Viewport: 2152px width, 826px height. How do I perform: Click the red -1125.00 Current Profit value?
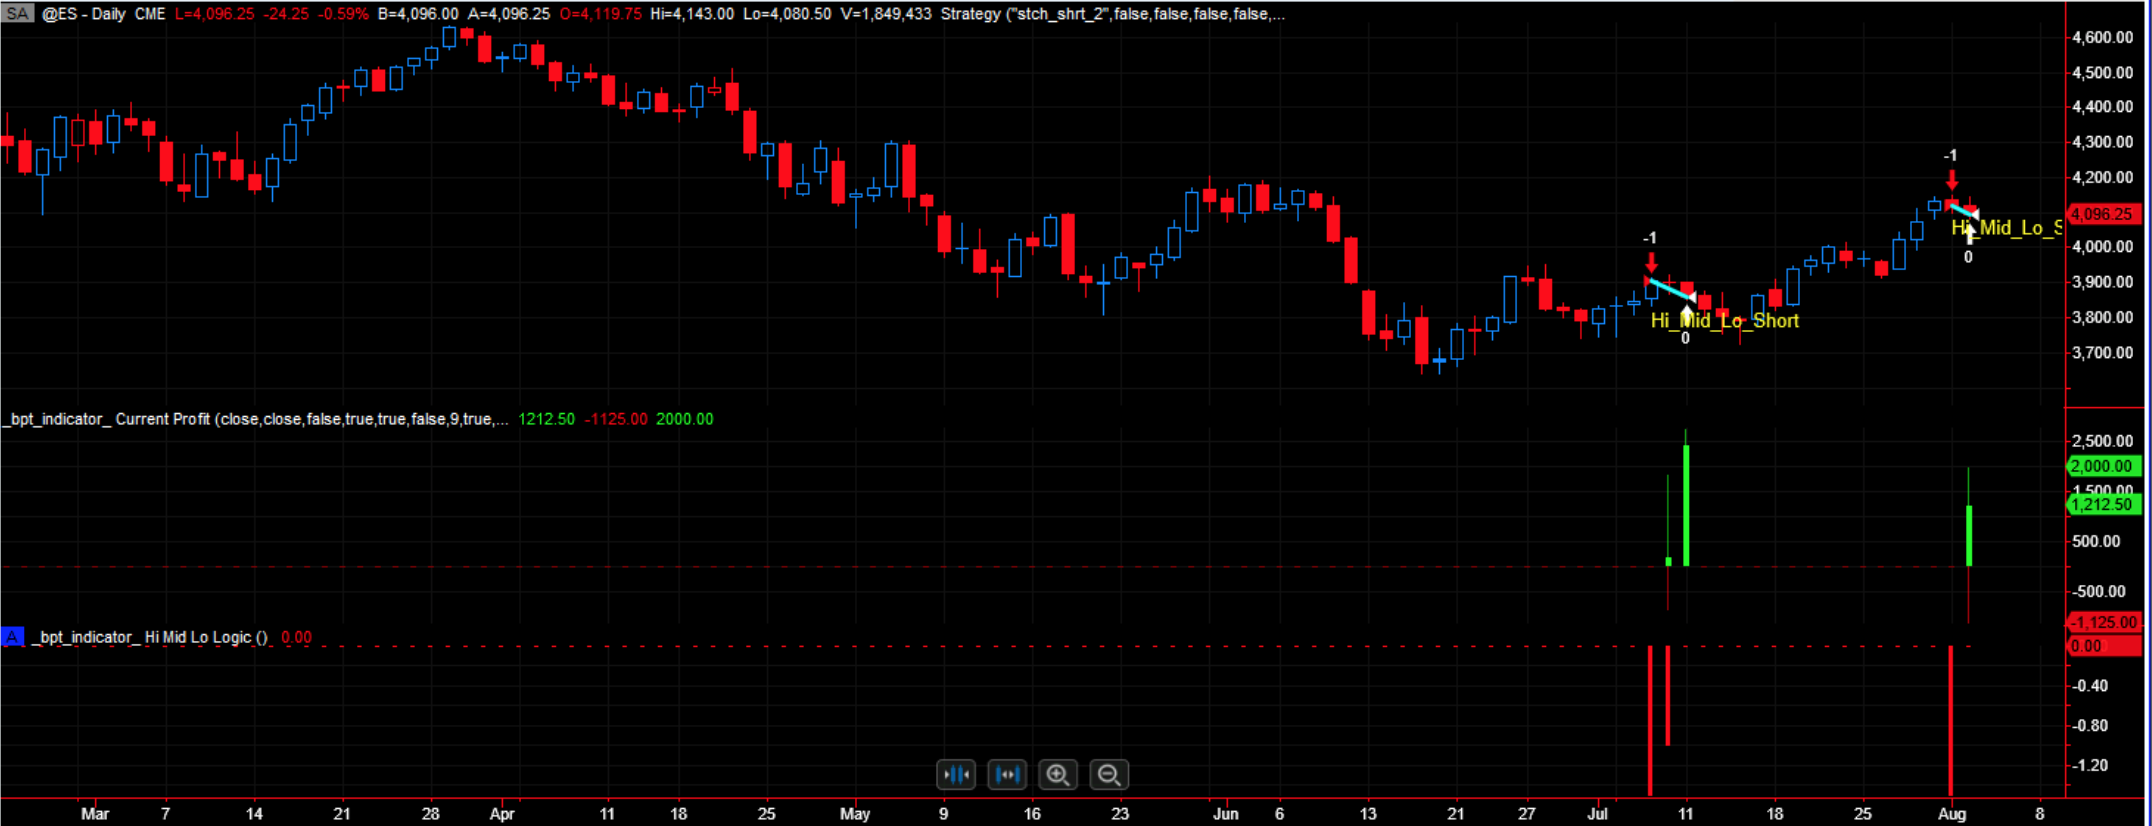tap(616, 419)
